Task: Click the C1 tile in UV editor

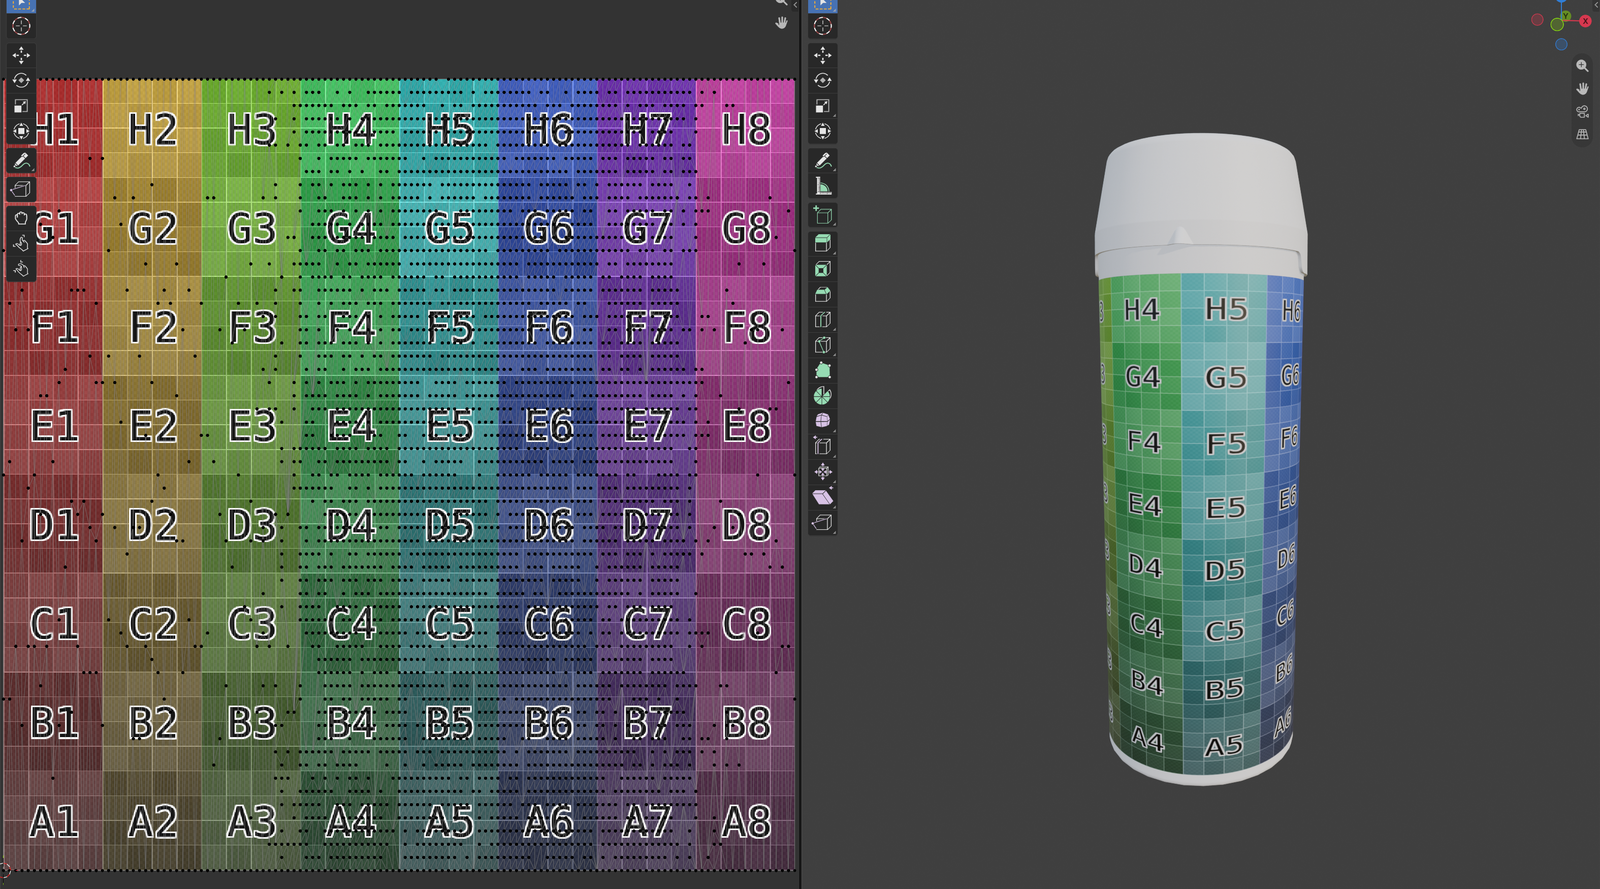Action: 53,625
